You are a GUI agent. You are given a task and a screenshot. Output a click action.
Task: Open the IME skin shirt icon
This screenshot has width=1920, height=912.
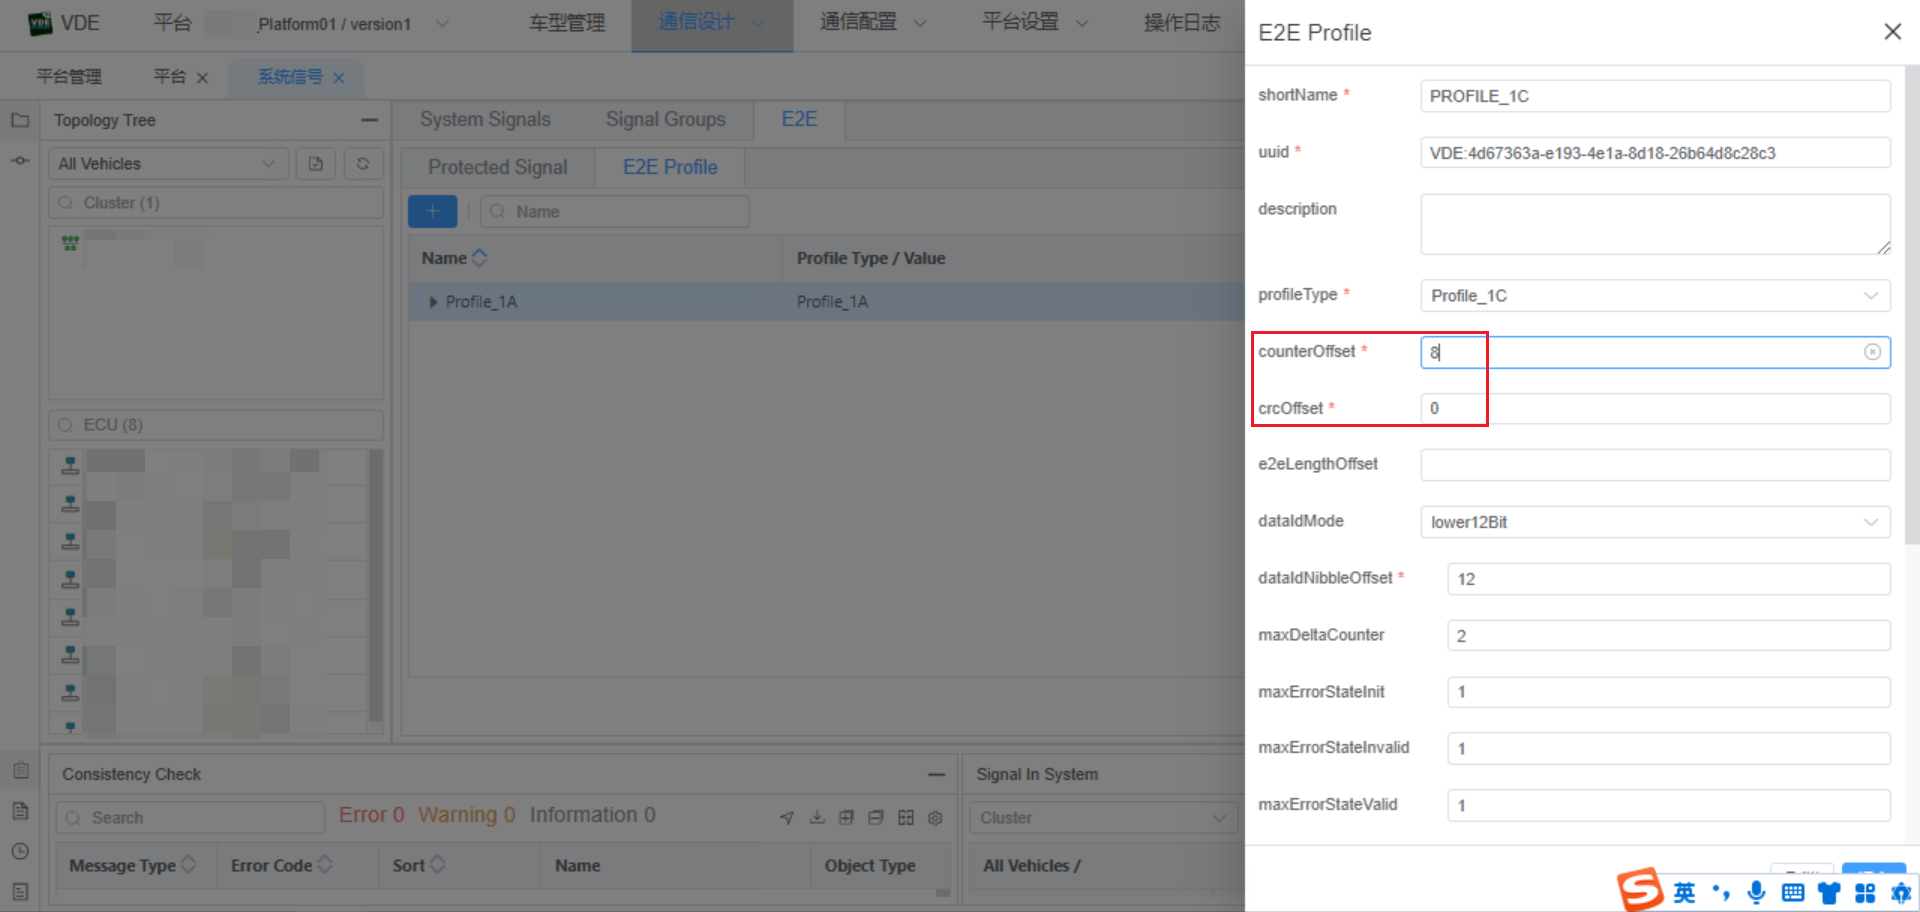pos(1829,892)
